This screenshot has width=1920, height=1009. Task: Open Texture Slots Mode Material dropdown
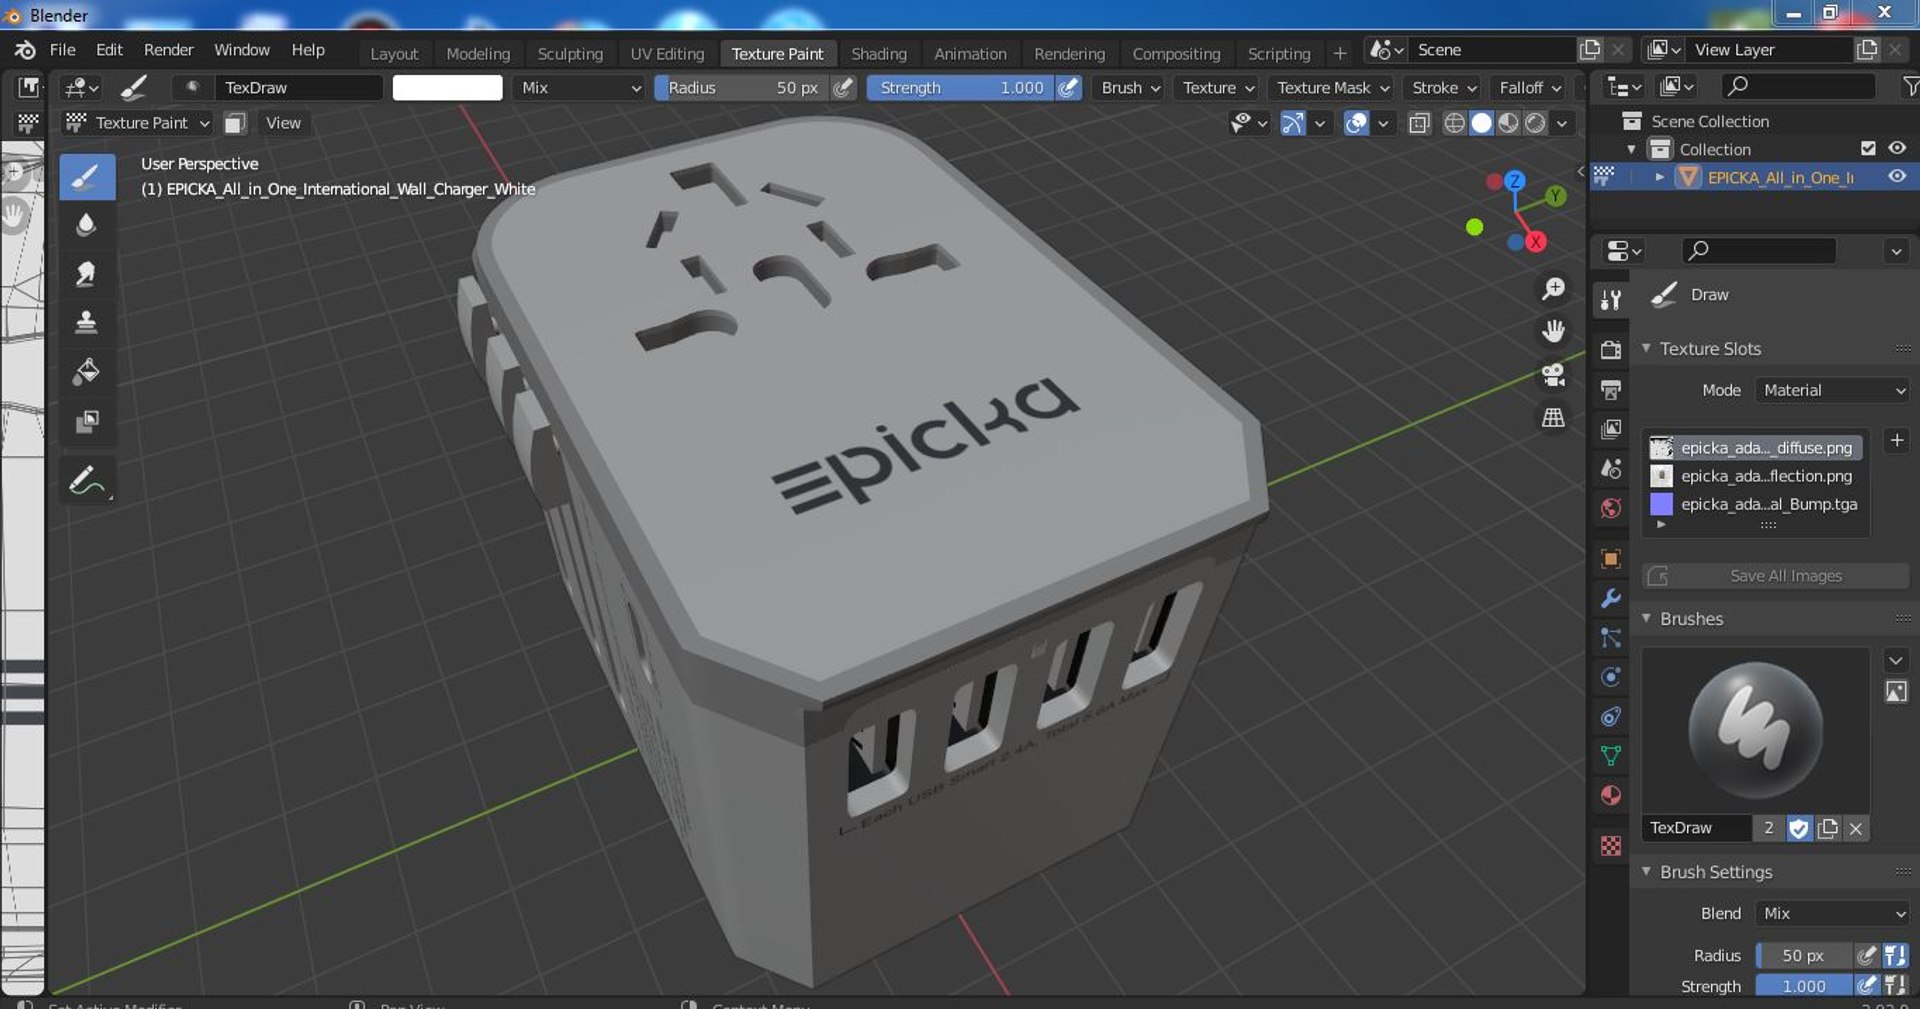[x=1832, y=390]
